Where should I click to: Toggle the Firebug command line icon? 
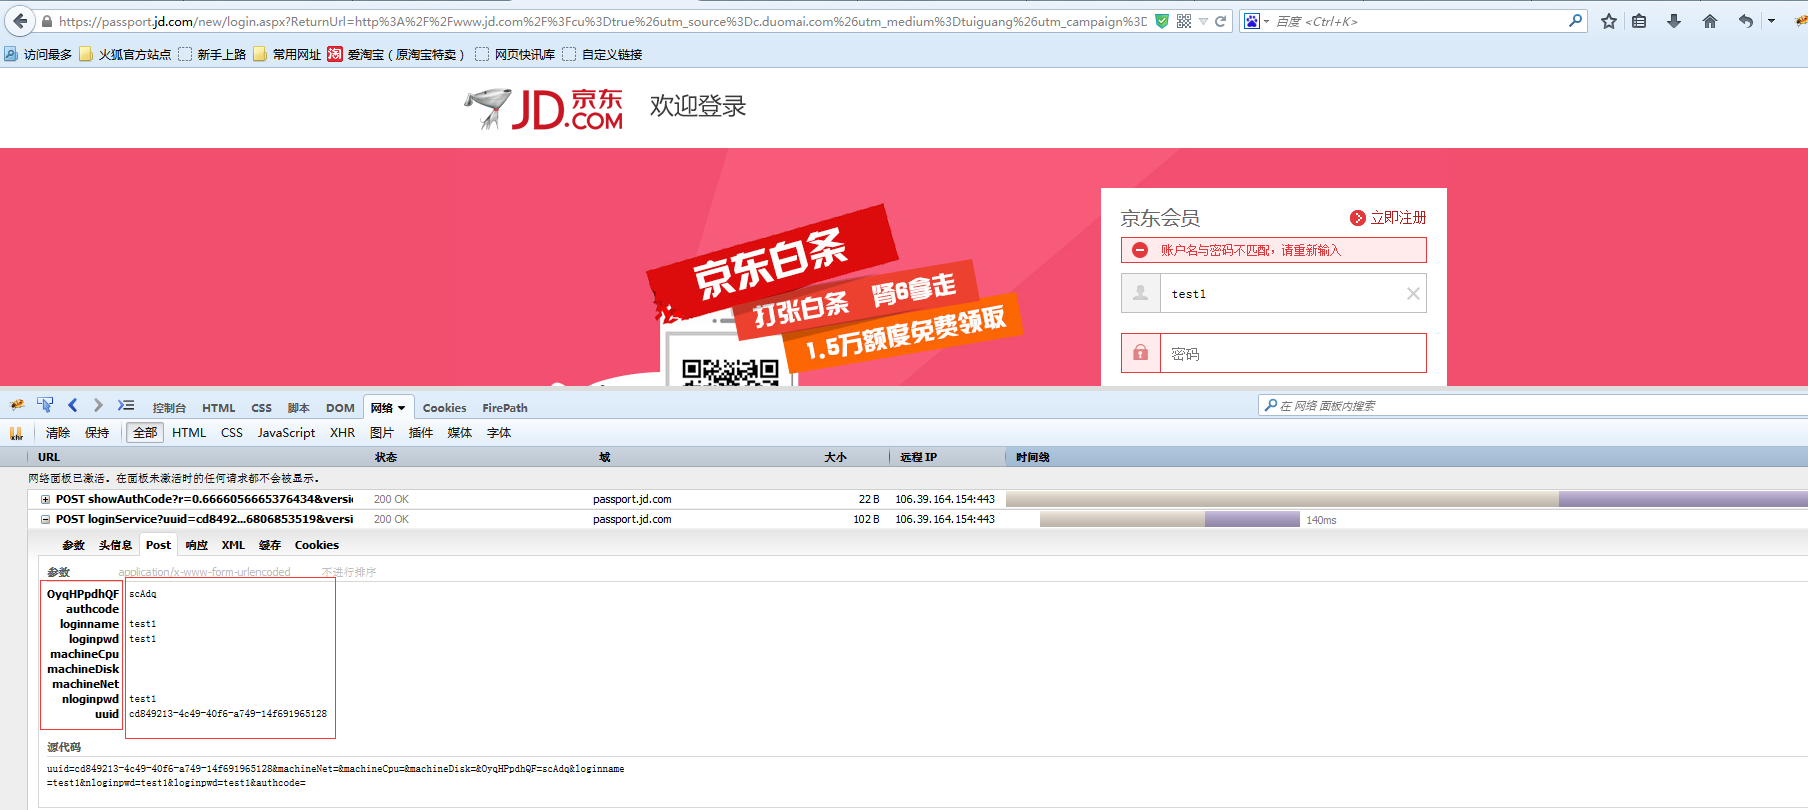pos(125,405)
